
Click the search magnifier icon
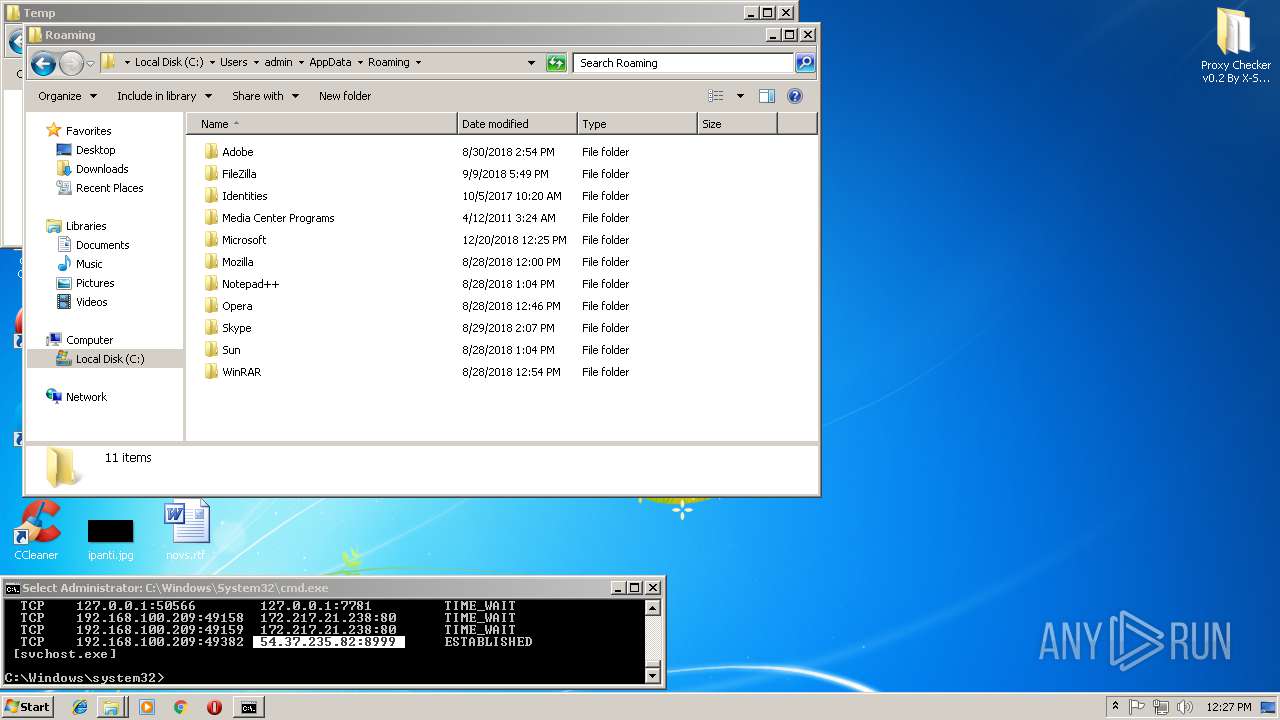(x=804, y=63)
